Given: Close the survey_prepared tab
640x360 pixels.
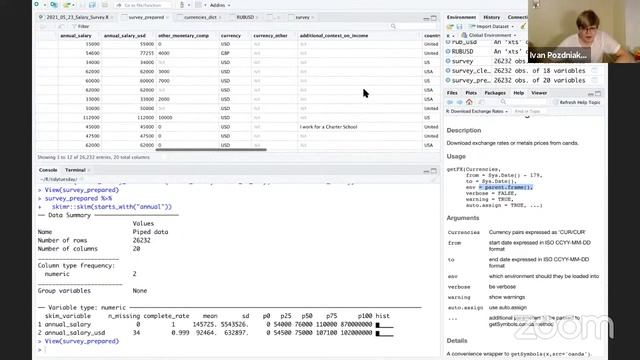Looking at the screenshot, I should point(168,18).
